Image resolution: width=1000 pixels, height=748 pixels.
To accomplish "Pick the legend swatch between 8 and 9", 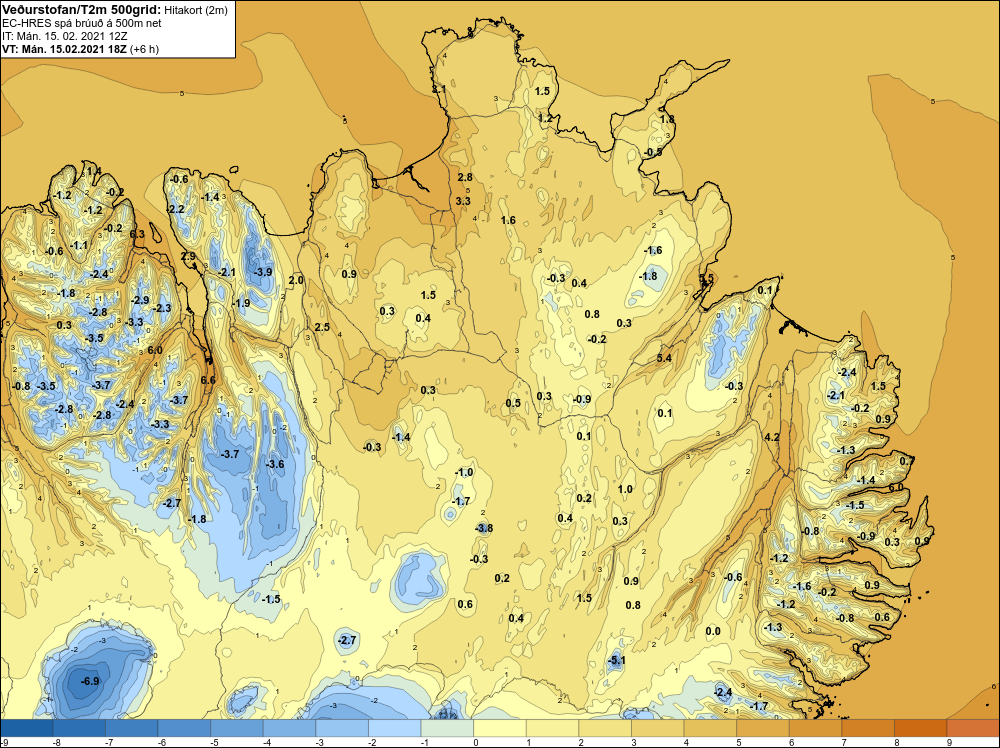I will coord(921,728).
